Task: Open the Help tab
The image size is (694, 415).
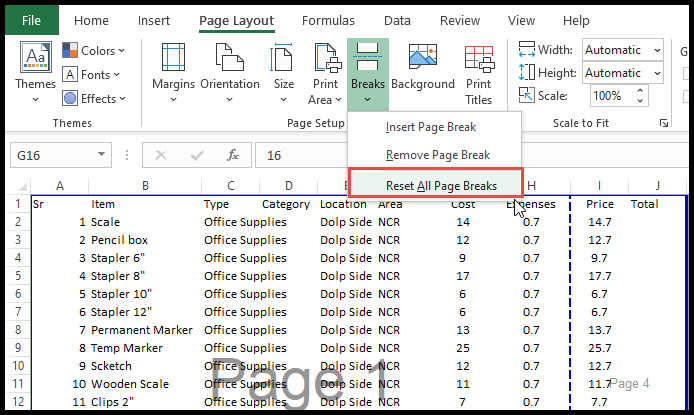Action: 576,20
